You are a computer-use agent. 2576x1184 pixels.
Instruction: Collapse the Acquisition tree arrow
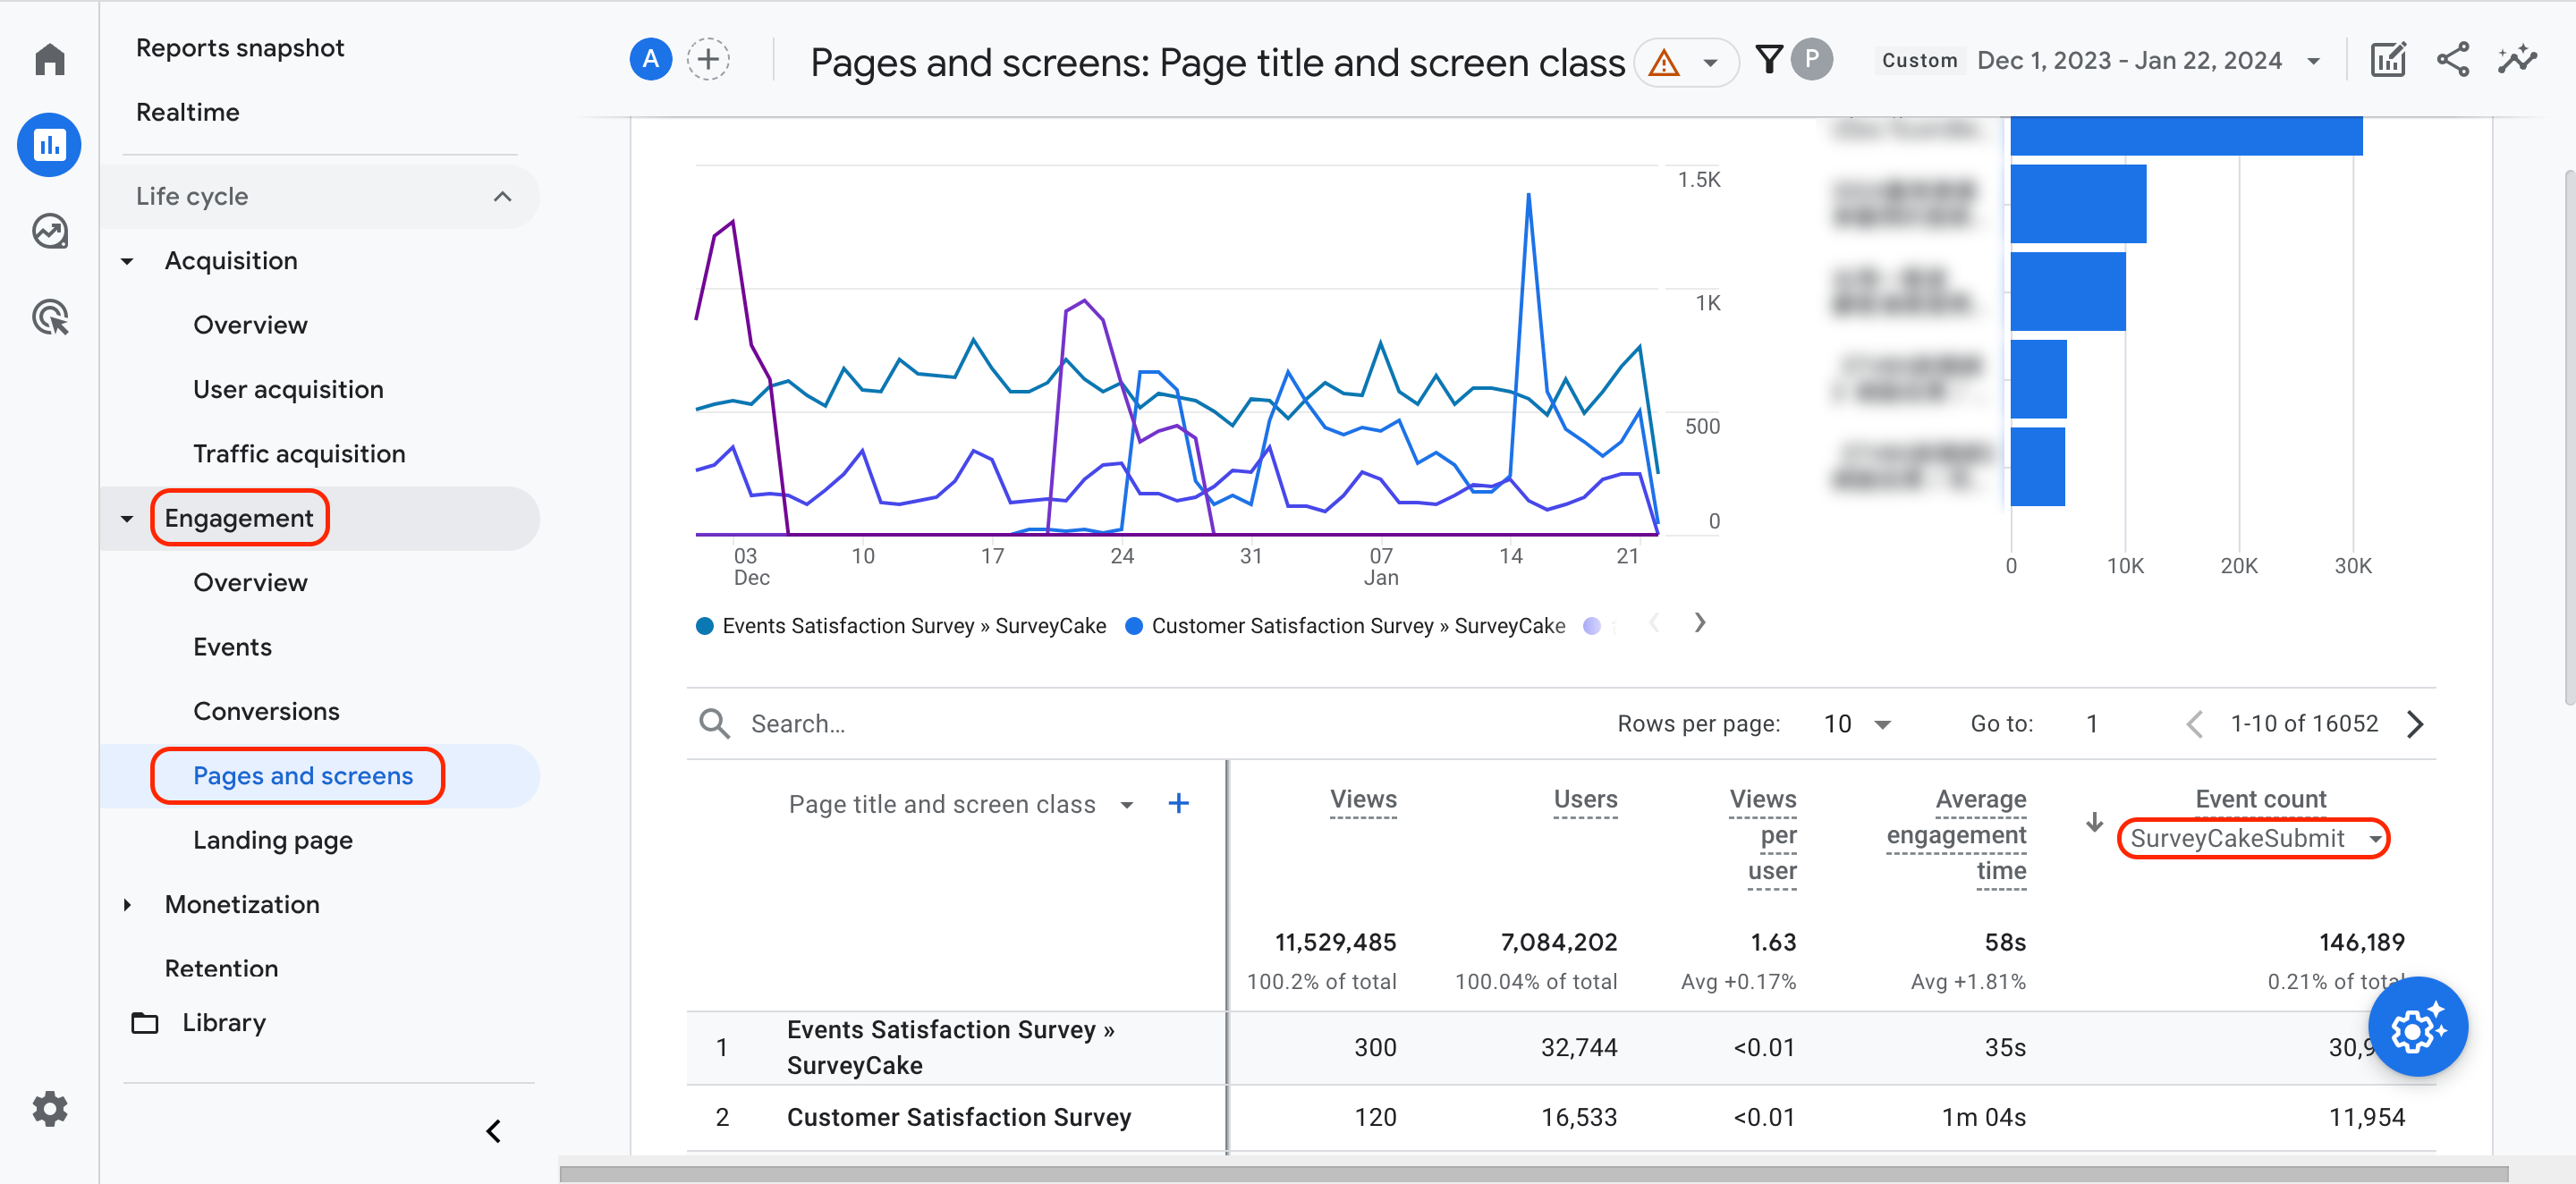click(x=127, y=261)
